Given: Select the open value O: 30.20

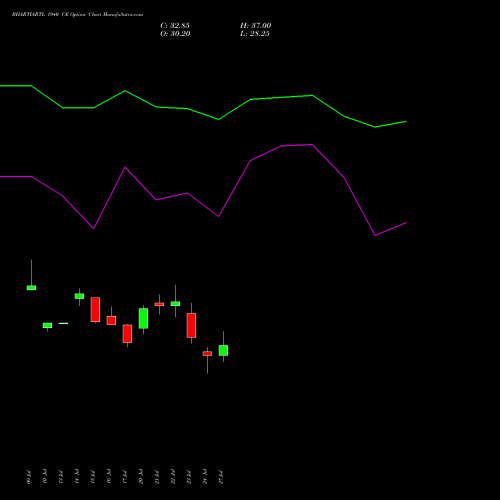Looking at the screenshot, I should tap(175, 34).
